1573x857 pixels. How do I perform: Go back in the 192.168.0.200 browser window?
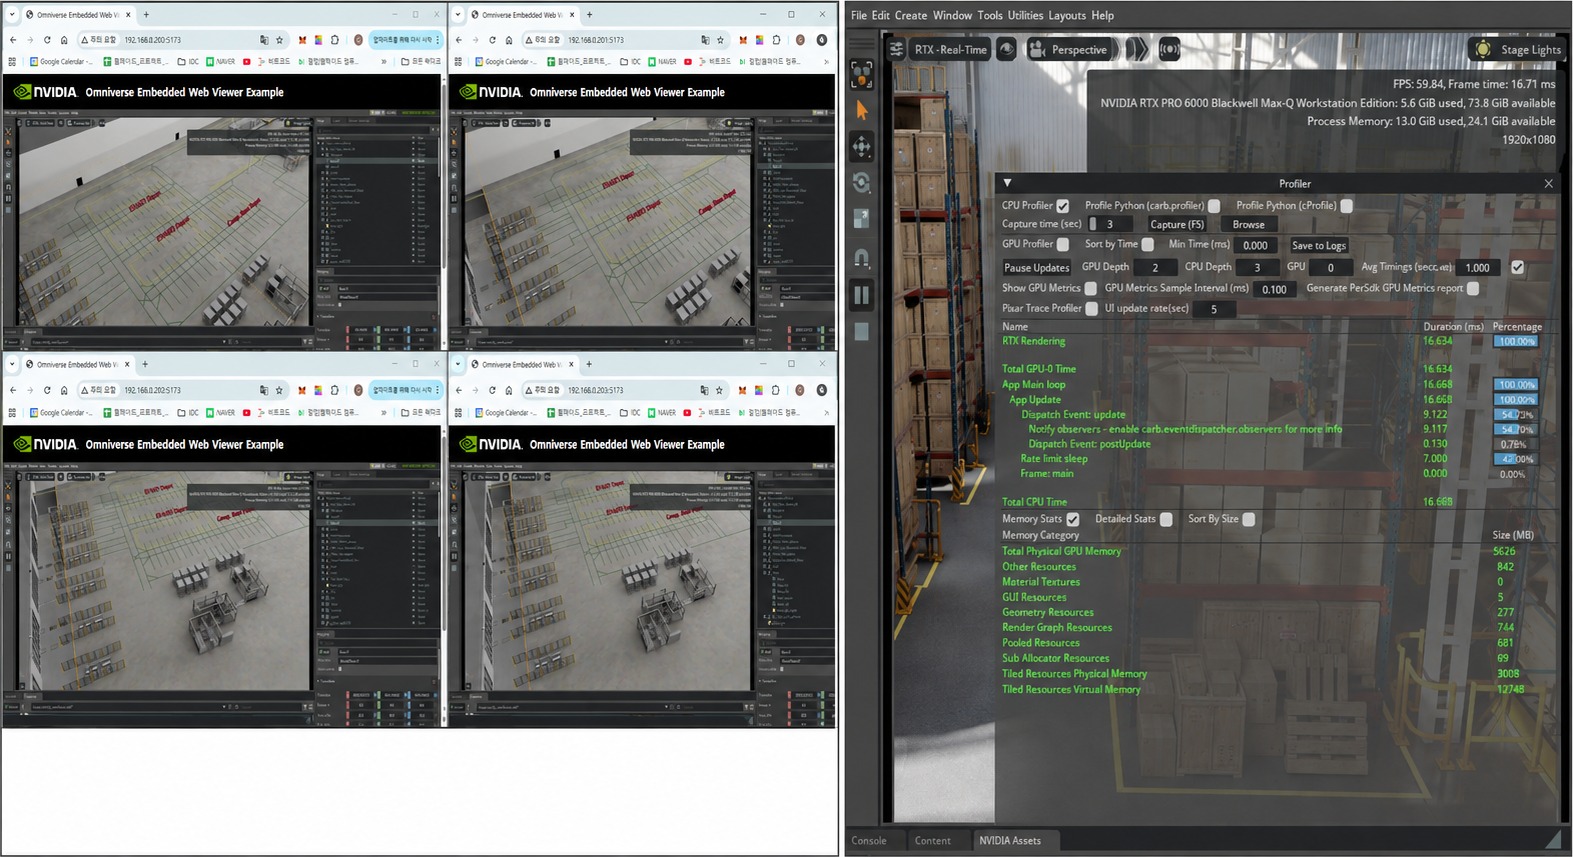tap(13, 40)
